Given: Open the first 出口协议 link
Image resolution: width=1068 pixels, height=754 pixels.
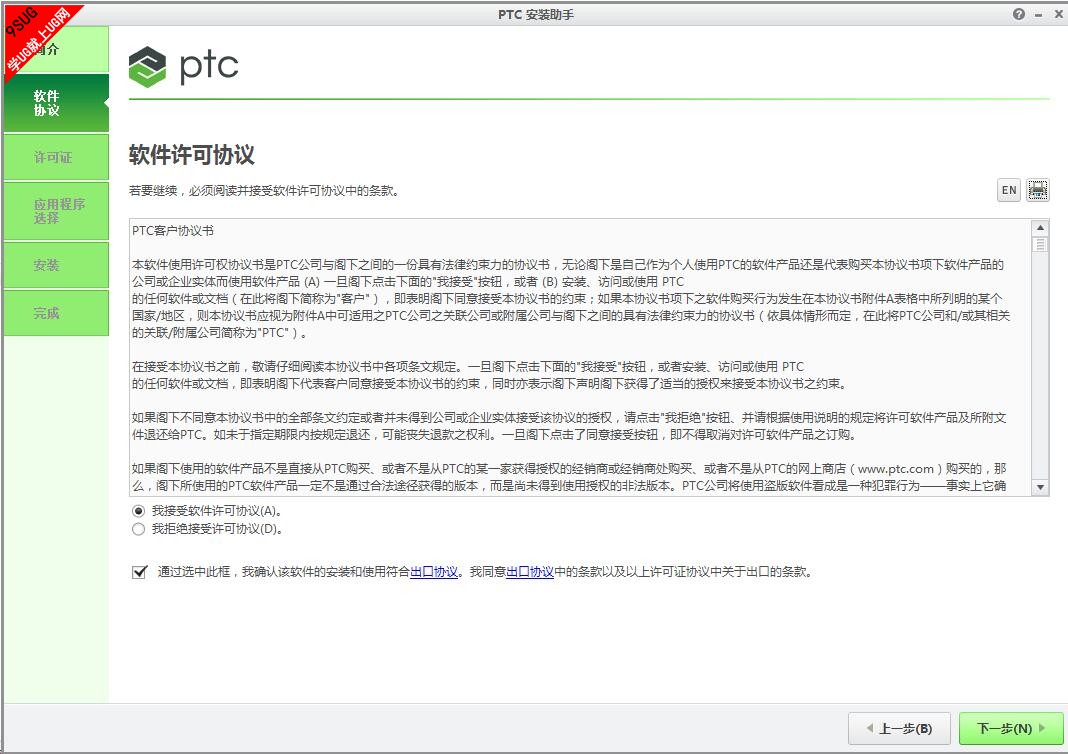Looking at the screenshot, I should [x=434, y=572].
